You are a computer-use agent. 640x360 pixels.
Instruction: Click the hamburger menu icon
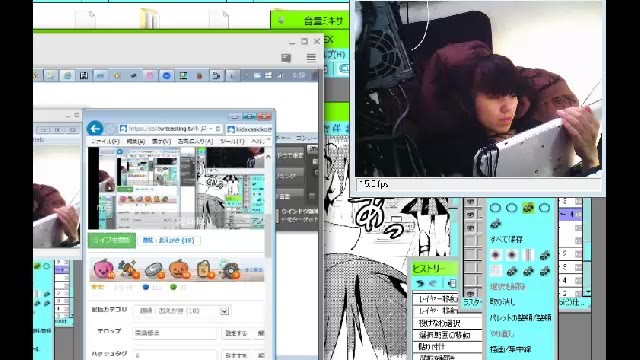pos(311,58)
